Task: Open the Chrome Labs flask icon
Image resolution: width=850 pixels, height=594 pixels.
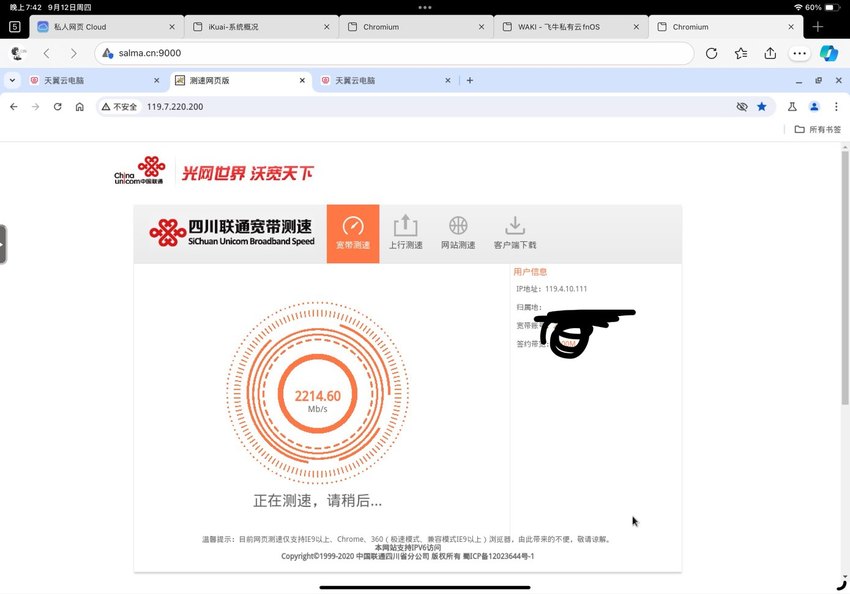Action: [792, 107]
